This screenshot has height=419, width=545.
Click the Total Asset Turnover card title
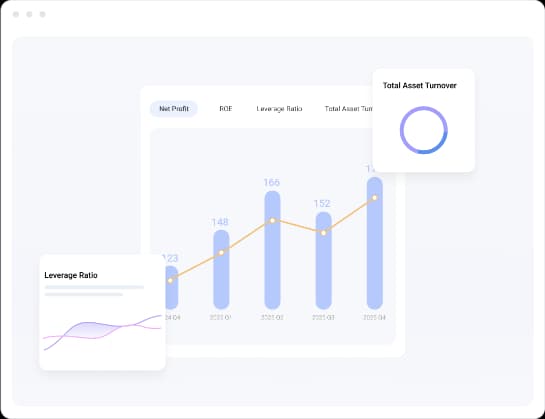420,86
